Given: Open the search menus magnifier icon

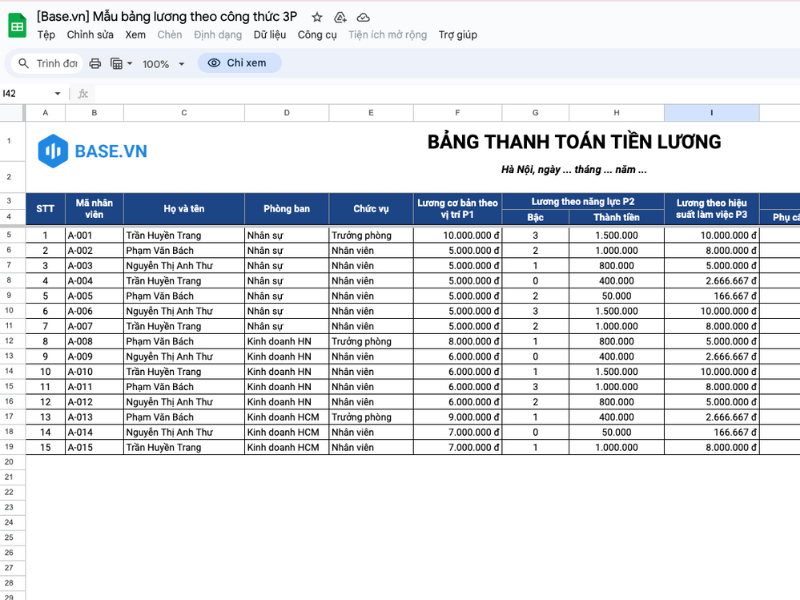Looking at the screenshot, I should pyautogui.click(x=23, y=62).
